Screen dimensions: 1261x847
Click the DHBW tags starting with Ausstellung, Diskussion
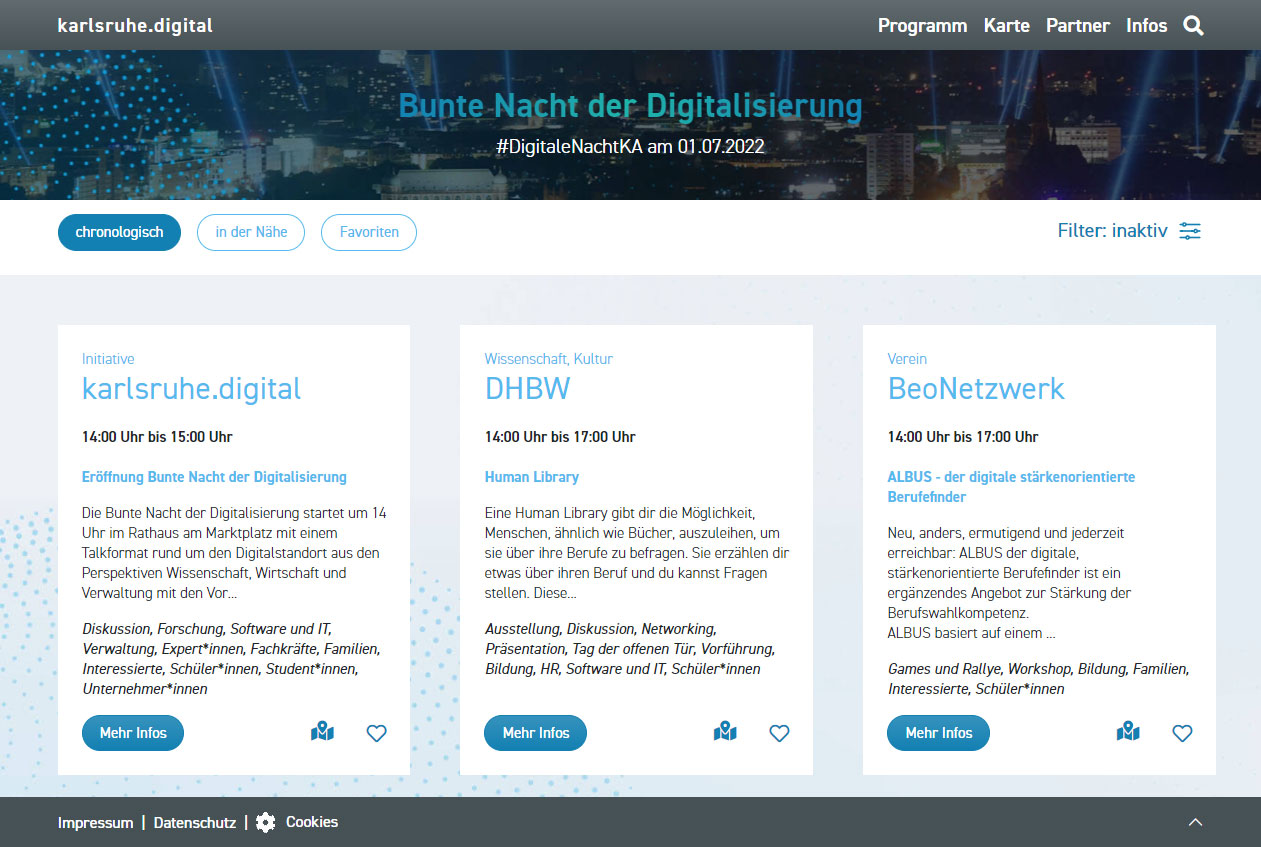tap(630, 649)
